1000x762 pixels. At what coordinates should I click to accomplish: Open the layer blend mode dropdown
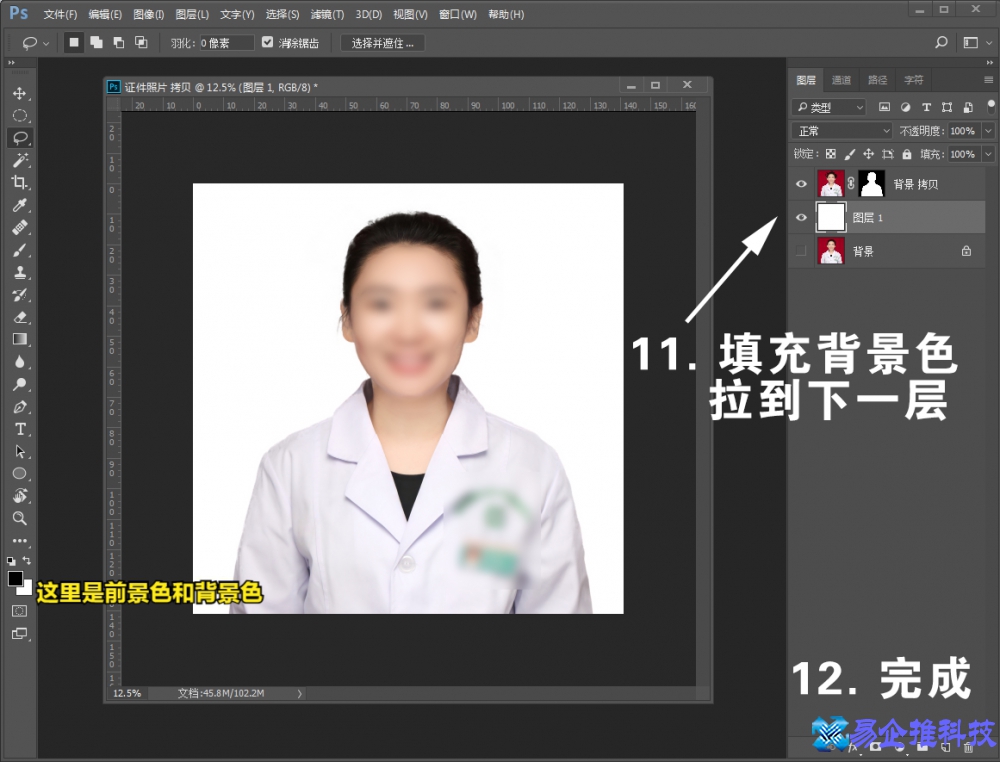(842, 130)
